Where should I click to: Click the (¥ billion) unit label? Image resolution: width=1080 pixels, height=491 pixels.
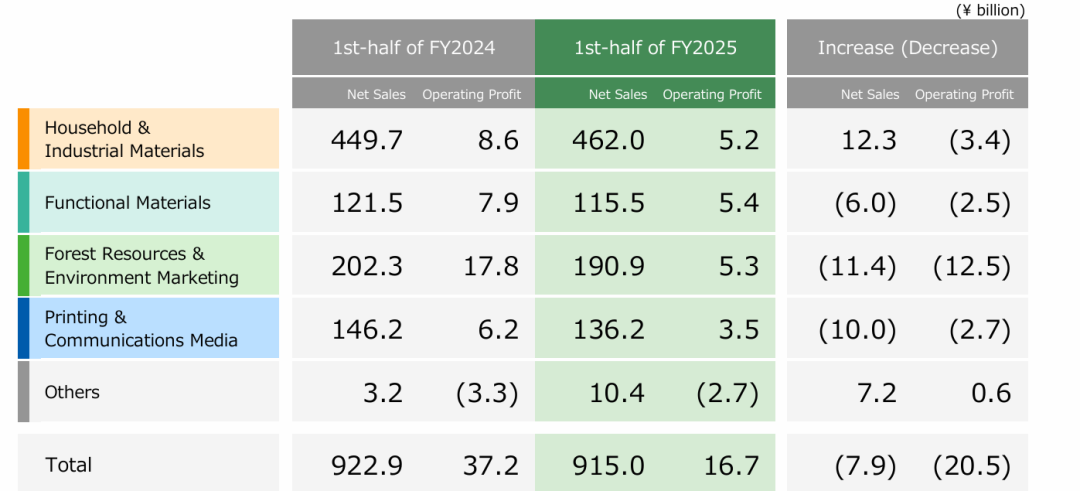pos(990,10)
